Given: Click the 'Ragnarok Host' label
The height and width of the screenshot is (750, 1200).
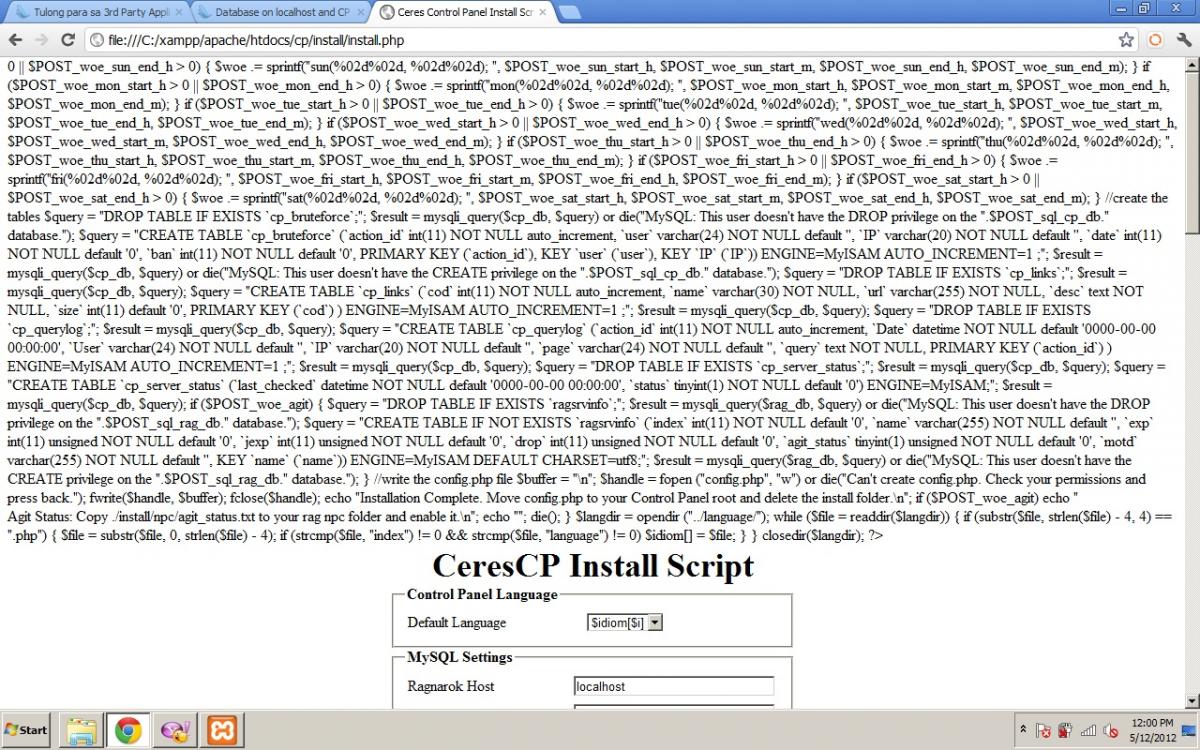Looking at the screenshot, I should 451,686.
